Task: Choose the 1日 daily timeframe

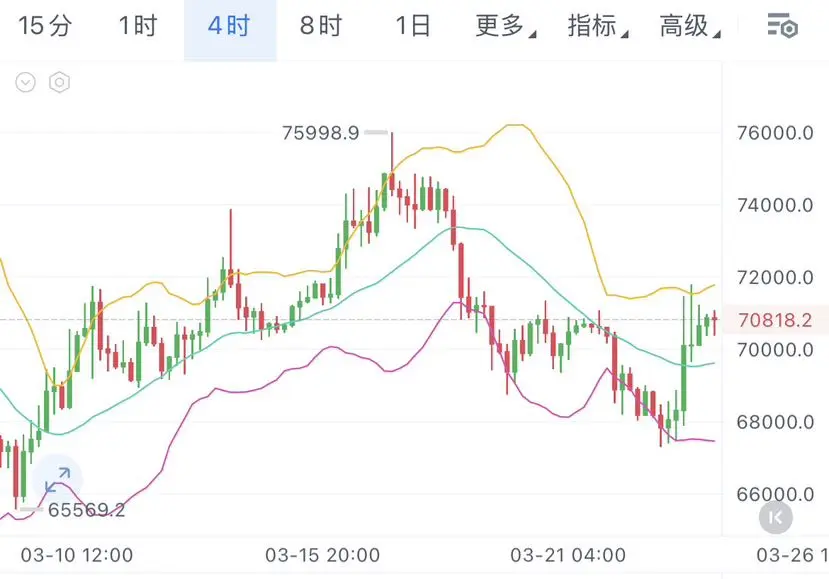Action: coord(413,26)
